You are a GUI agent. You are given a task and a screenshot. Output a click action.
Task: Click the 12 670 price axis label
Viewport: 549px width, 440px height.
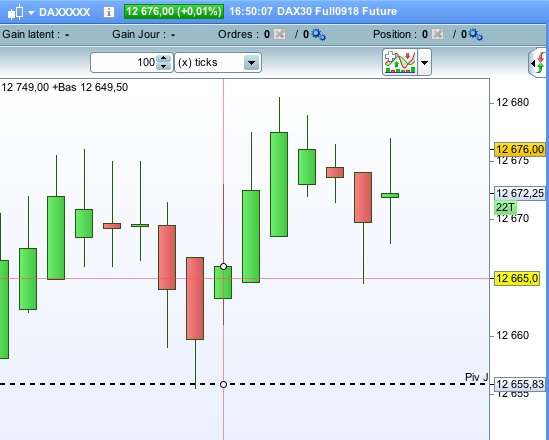coord(513,219)
